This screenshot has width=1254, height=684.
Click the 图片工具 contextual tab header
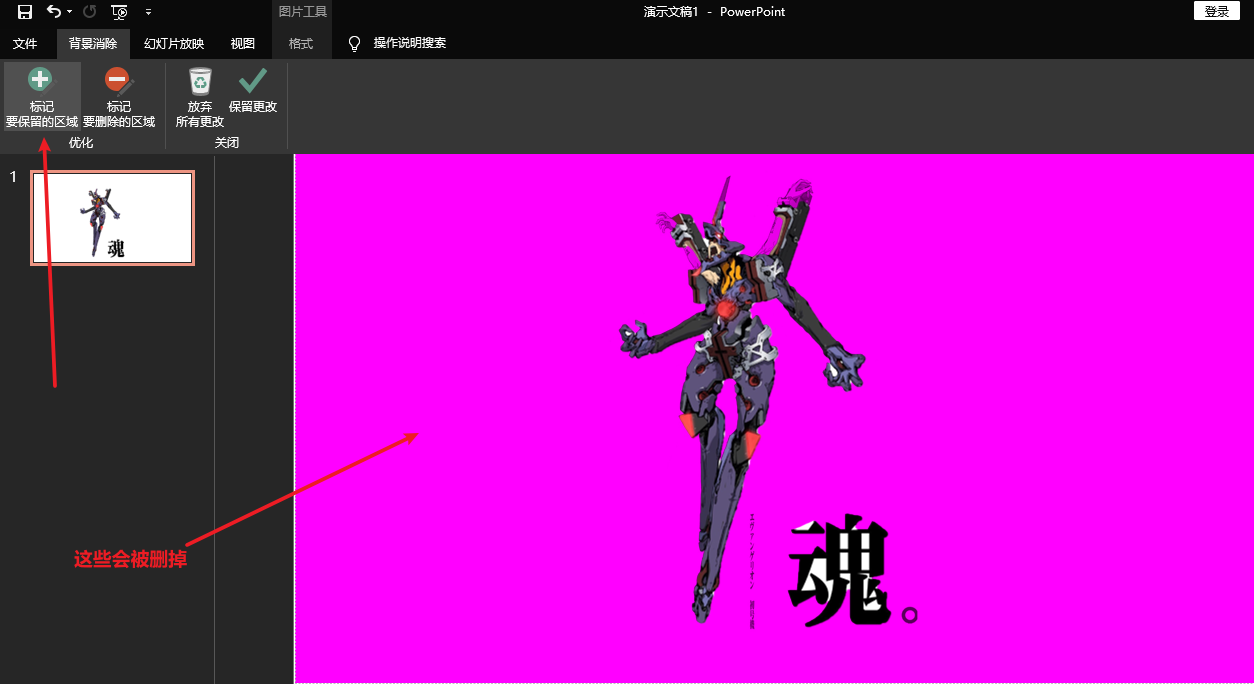click(302, 12)
